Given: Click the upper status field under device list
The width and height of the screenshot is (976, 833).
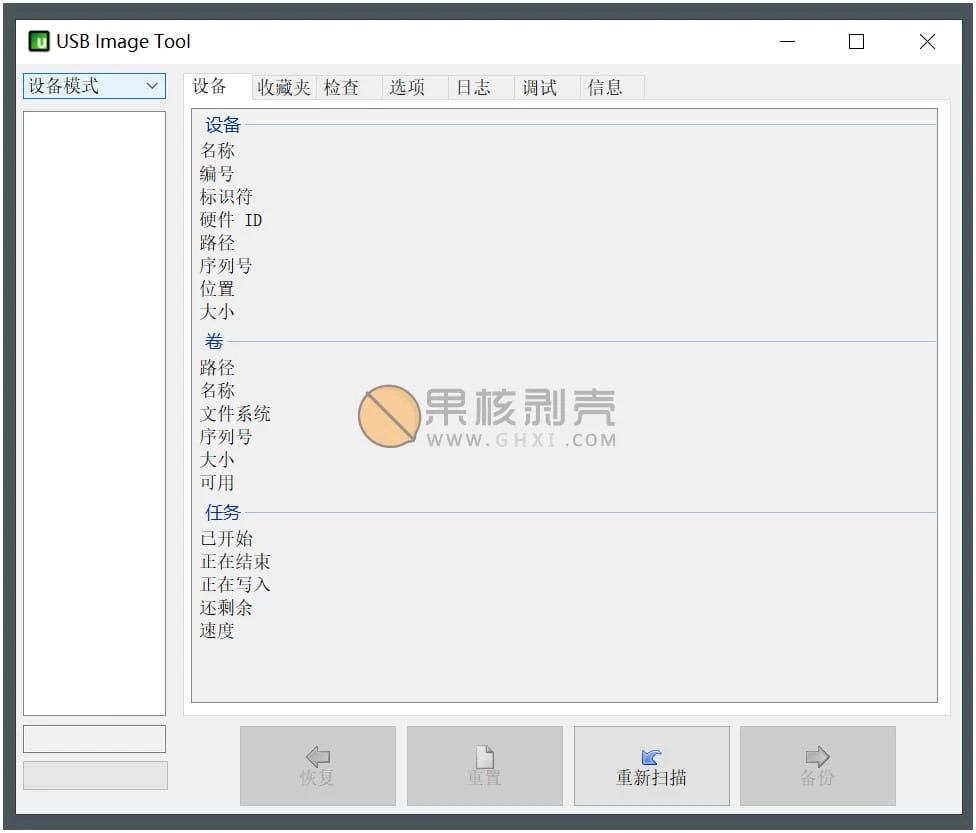Looking at the screenshot, I should tap(95, 739).
